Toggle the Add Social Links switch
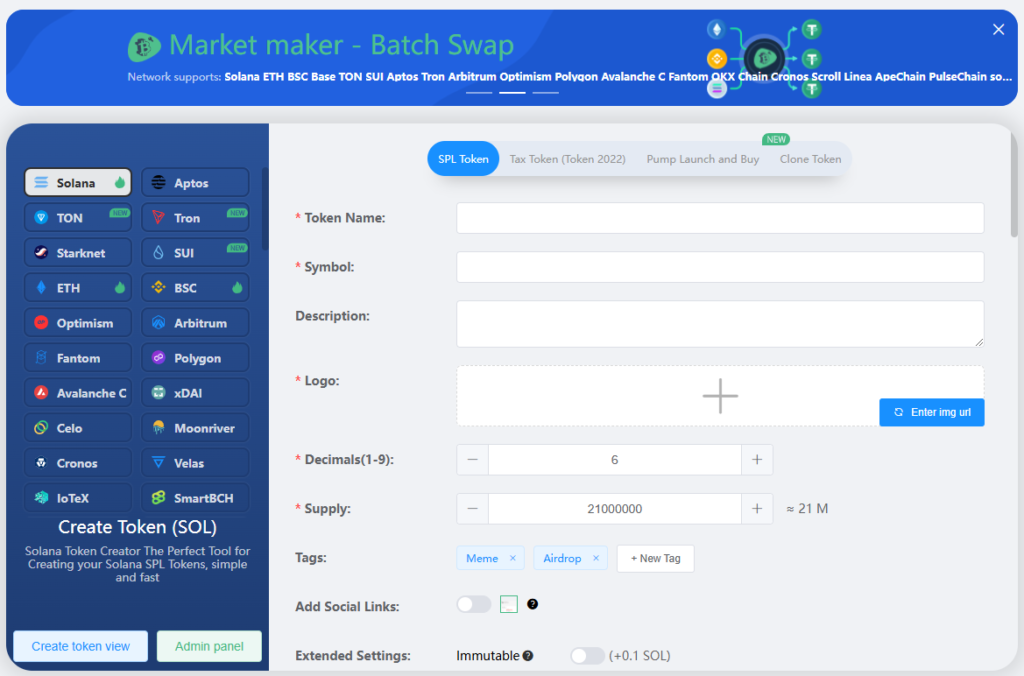This screenshot has width=1024, height=676. tap(473, 604)
